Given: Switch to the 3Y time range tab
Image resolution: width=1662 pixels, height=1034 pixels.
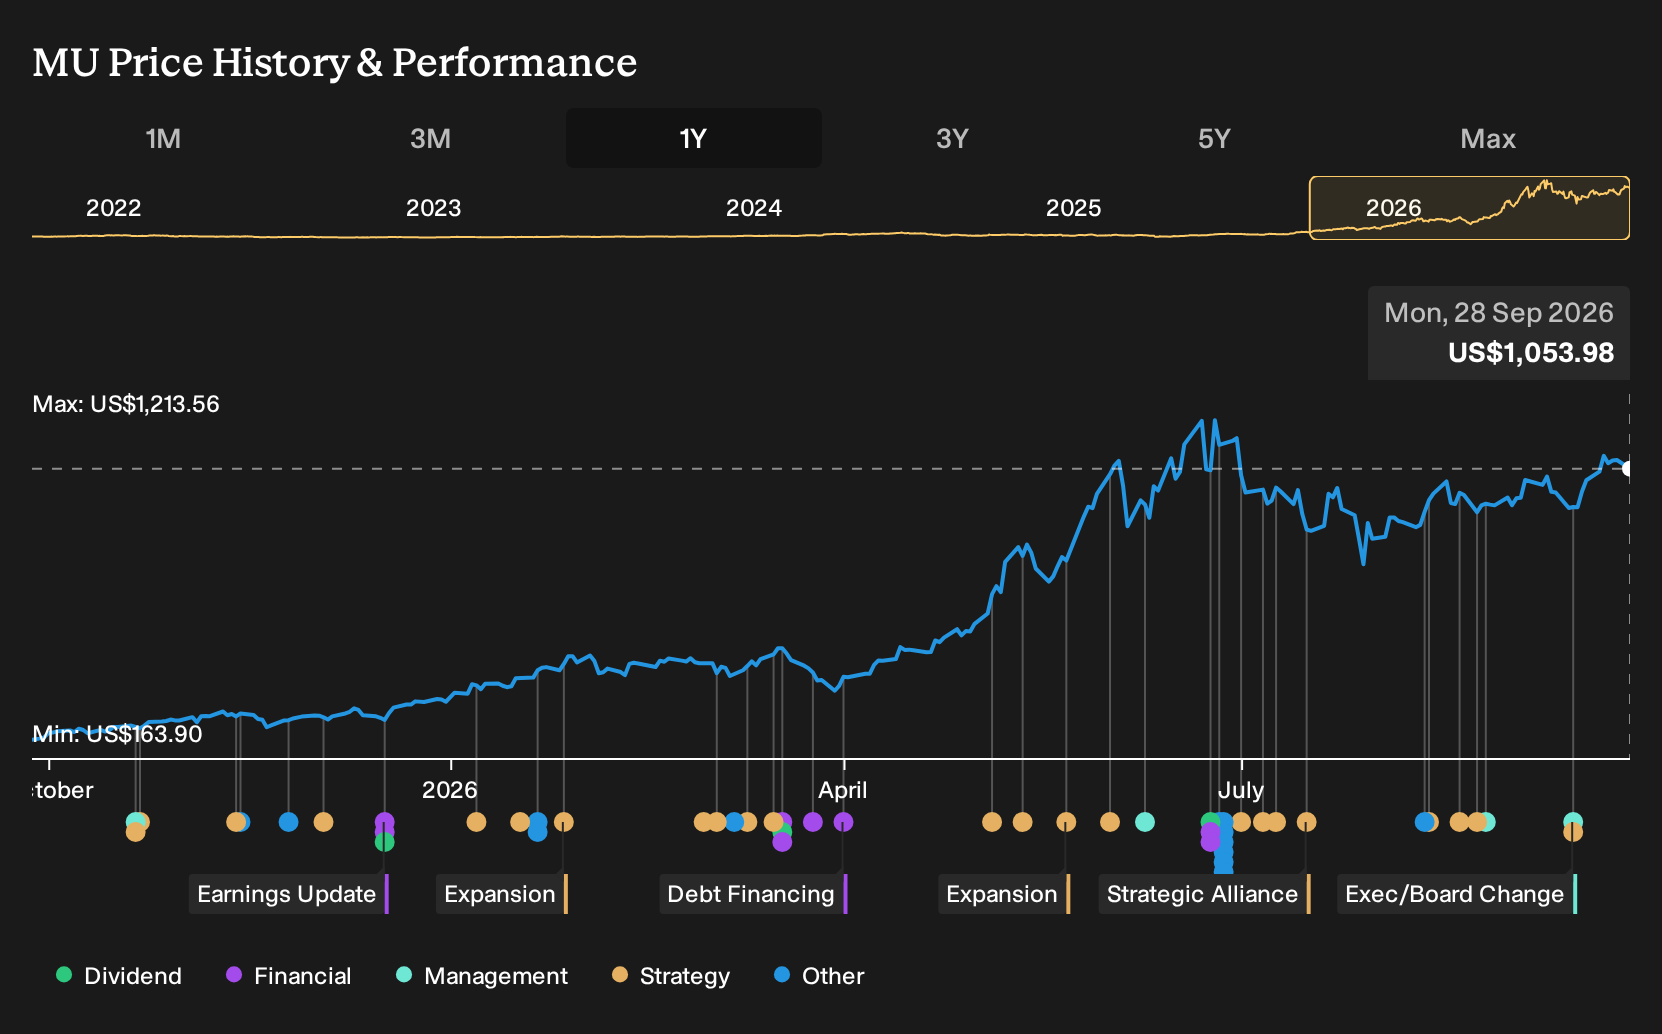Looking at the screenshot, I should (x=952, y=138).
